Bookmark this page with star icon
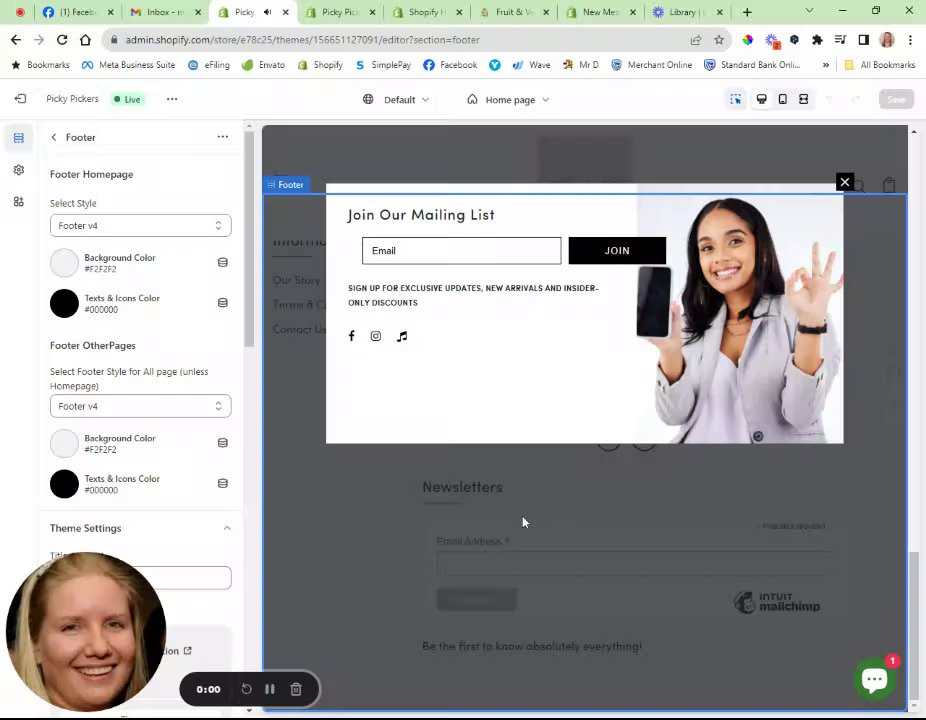The image size is (926, 720). (719, 40)
